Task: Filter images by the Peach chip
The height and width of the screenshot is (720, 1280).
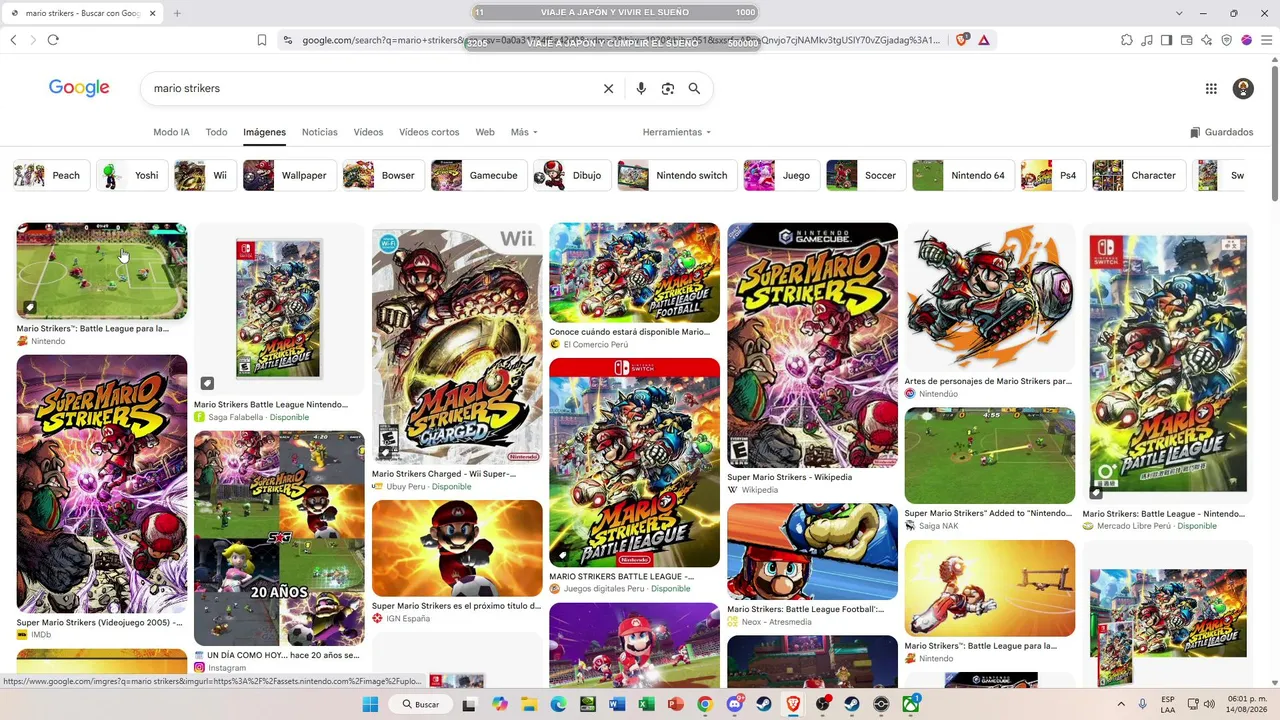Action: [50, 175]
